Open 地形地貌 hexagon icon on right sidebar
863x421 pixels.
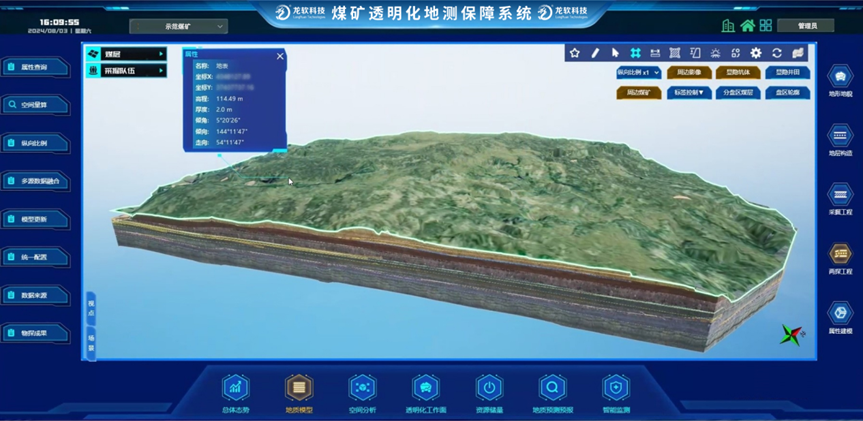click(840, 76)
